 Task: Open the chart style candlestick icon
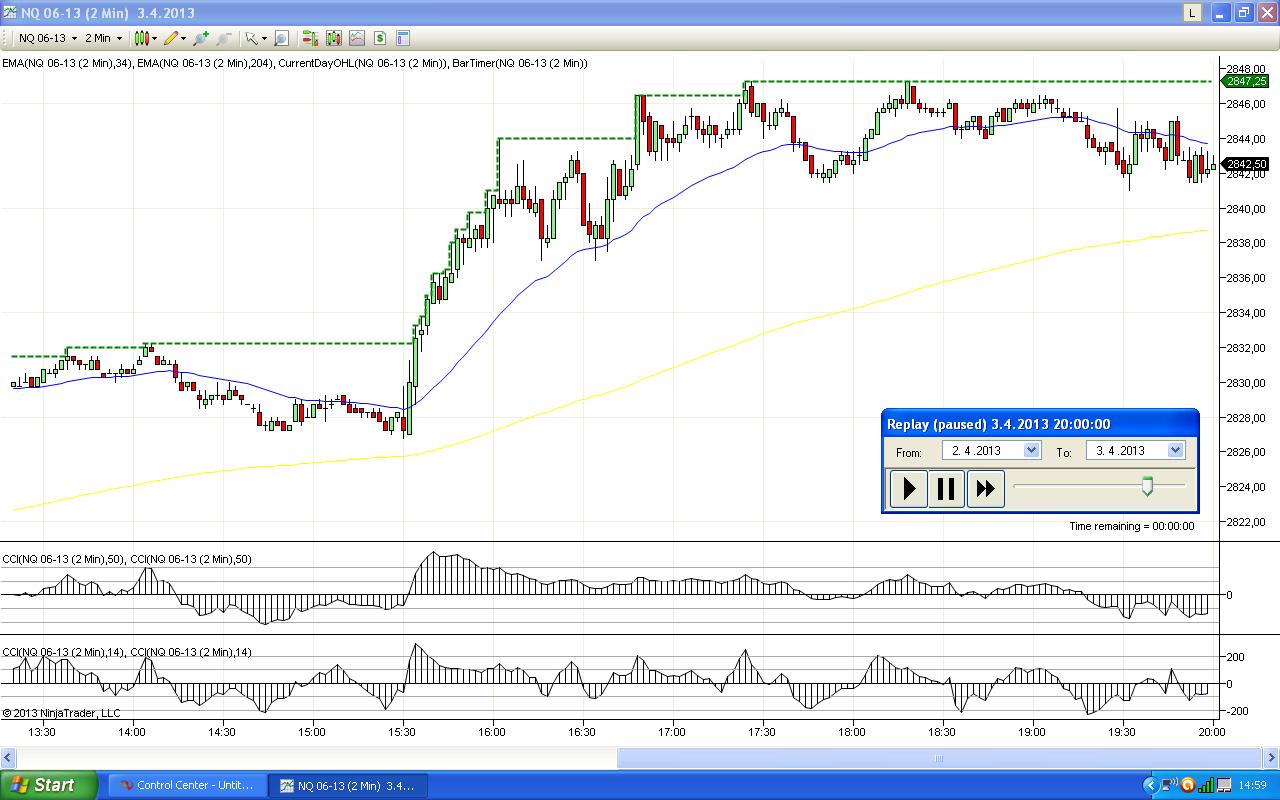(x=141, y=38)
